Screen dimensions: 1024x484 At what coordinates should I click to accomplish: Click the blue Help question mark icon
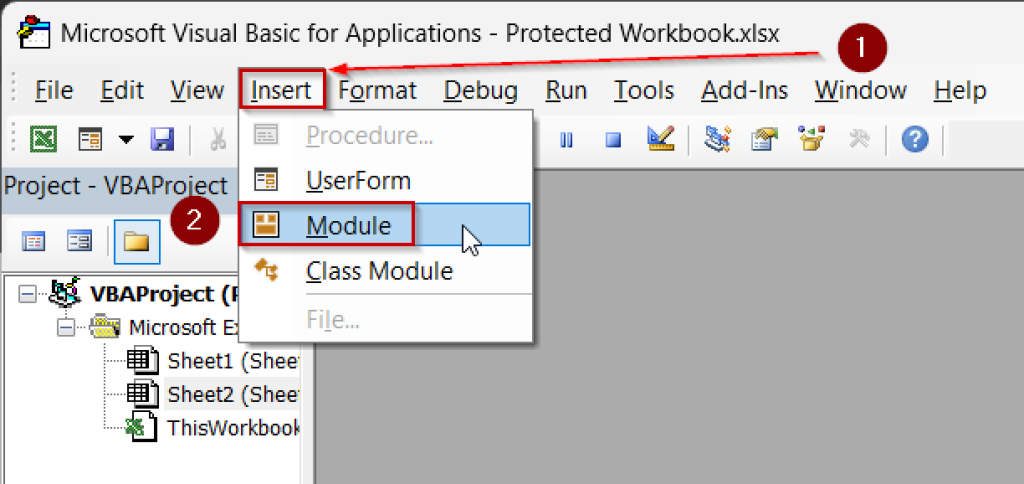(x=914, y=139)
